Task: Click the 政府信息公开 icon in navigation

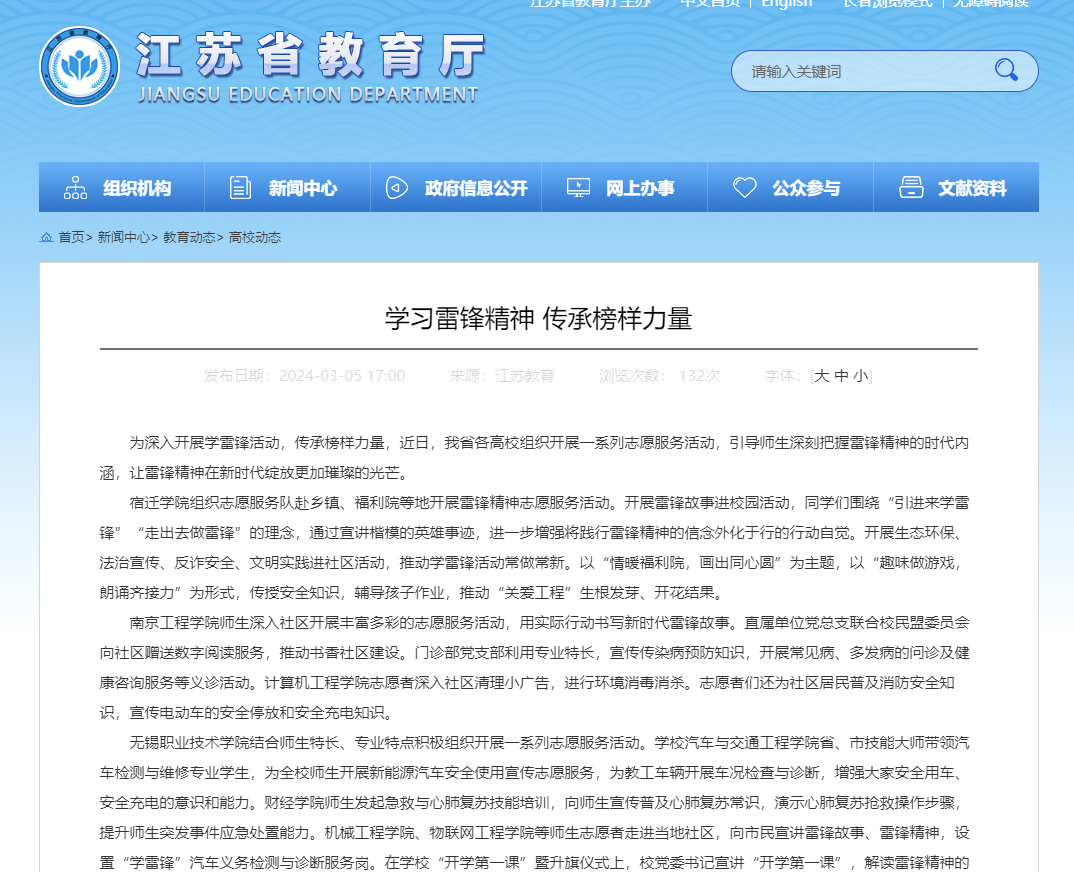Action: click(x=397, y=188)
